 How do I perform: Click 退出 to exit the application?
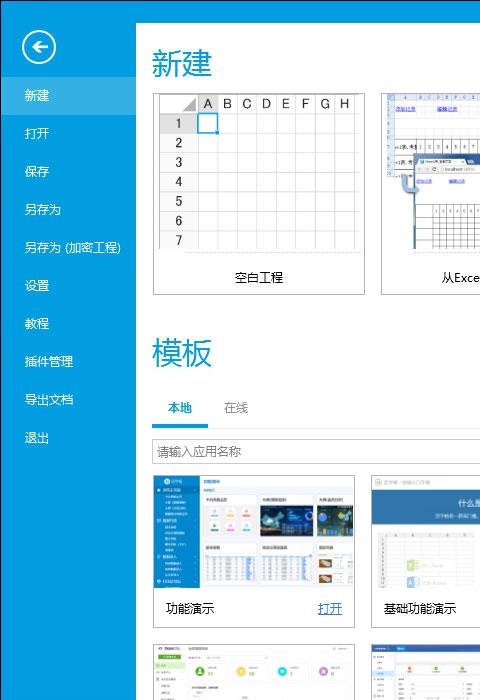(68, 438)
